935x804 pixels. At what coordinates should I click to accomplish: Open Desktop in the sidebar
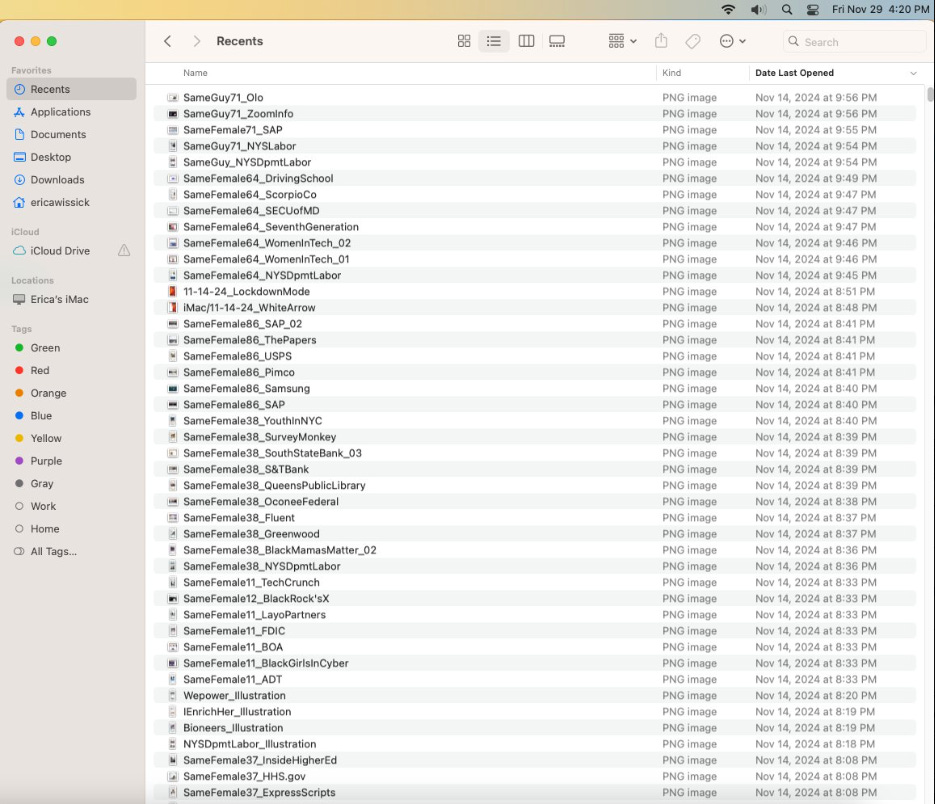[72, 157]
